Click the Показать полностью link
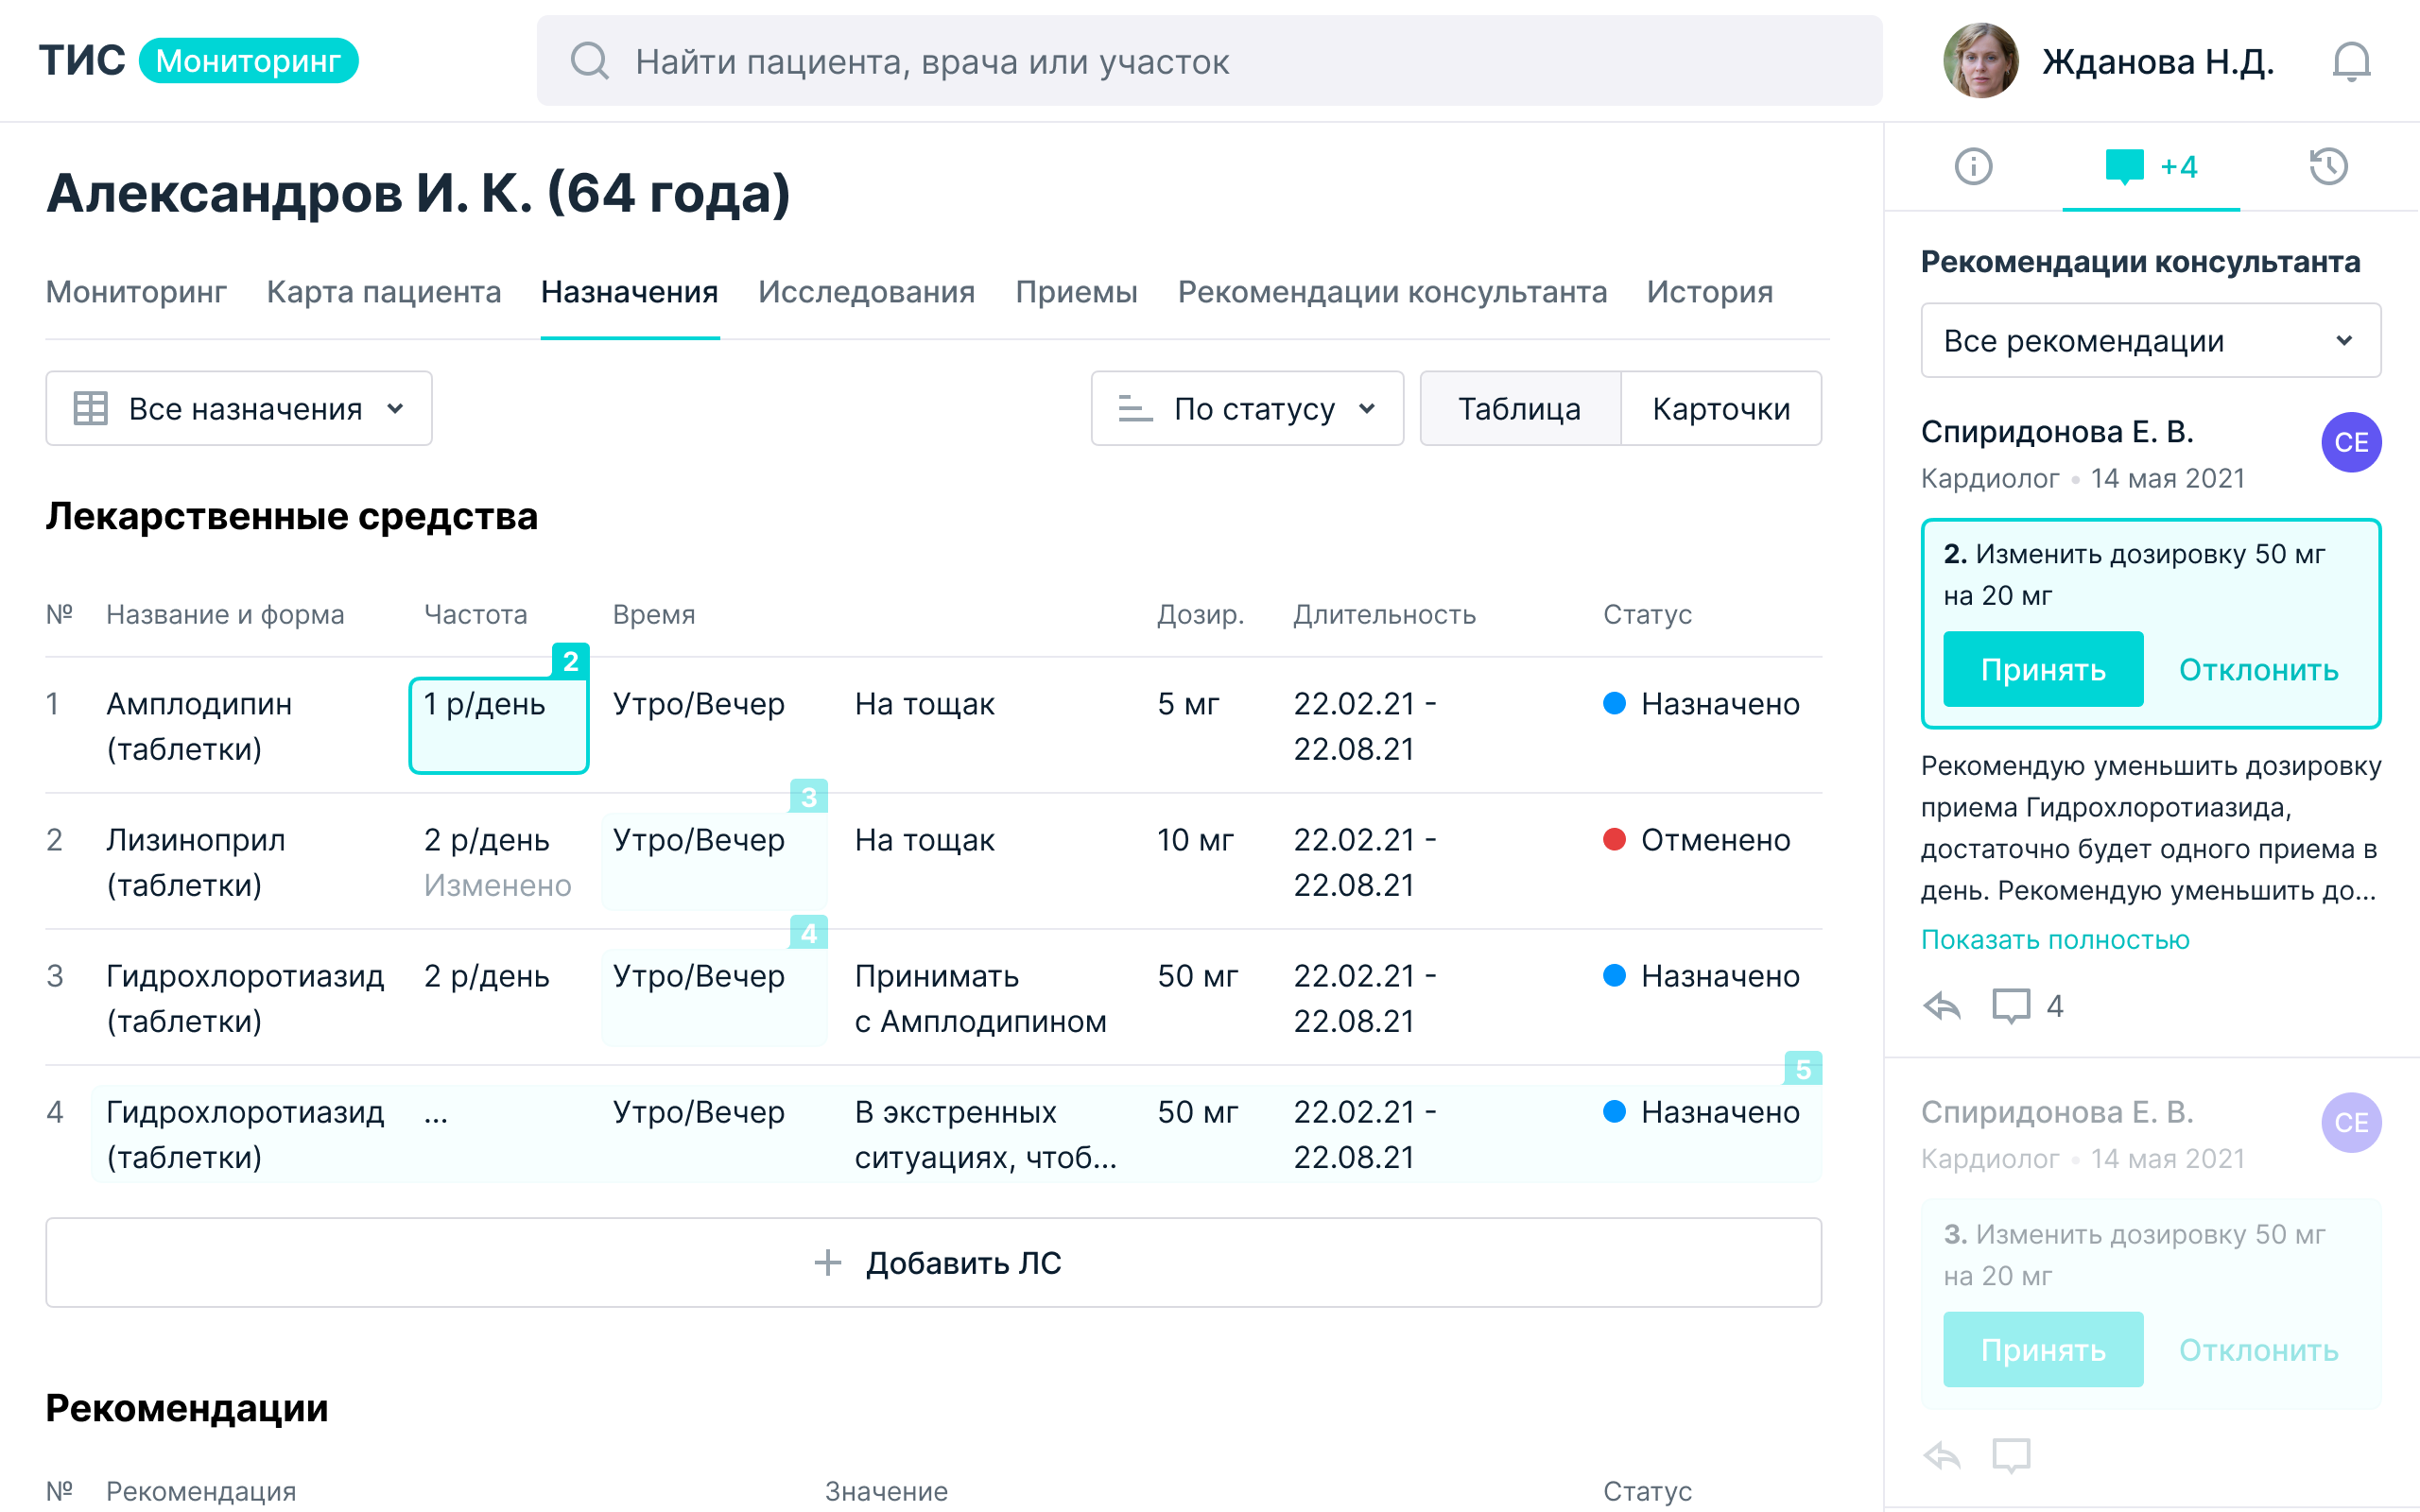Image resolution: width=2420 pixels, height=1512 pixels. coord(2055,940)
